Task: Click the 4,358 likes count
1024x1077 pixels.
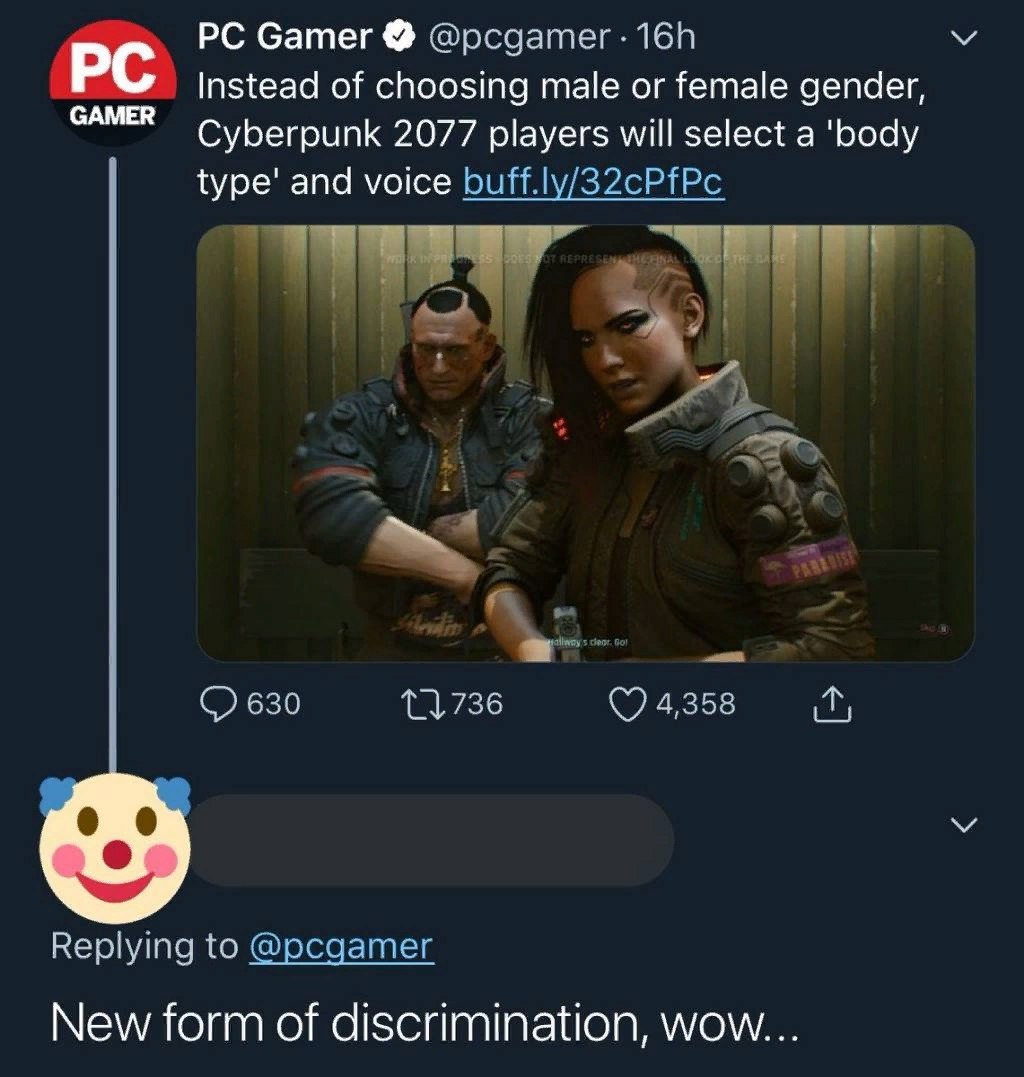Action: click(696, 705)
